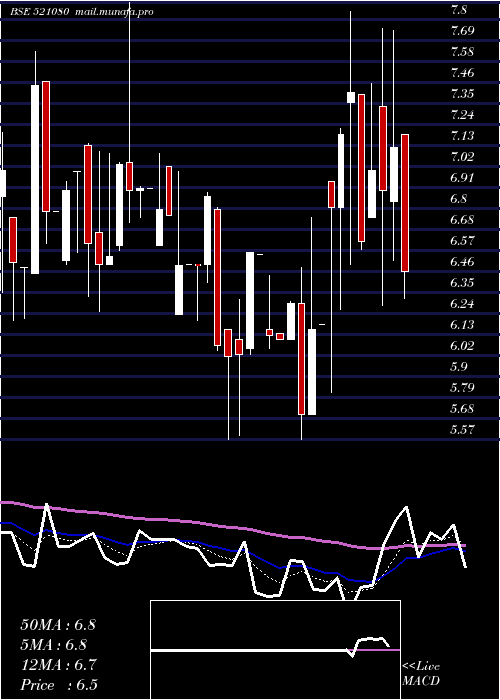Click the '50MA : 6.8' readout
The height and width of the screenshot is (700, 500).
tap(58, 625)
